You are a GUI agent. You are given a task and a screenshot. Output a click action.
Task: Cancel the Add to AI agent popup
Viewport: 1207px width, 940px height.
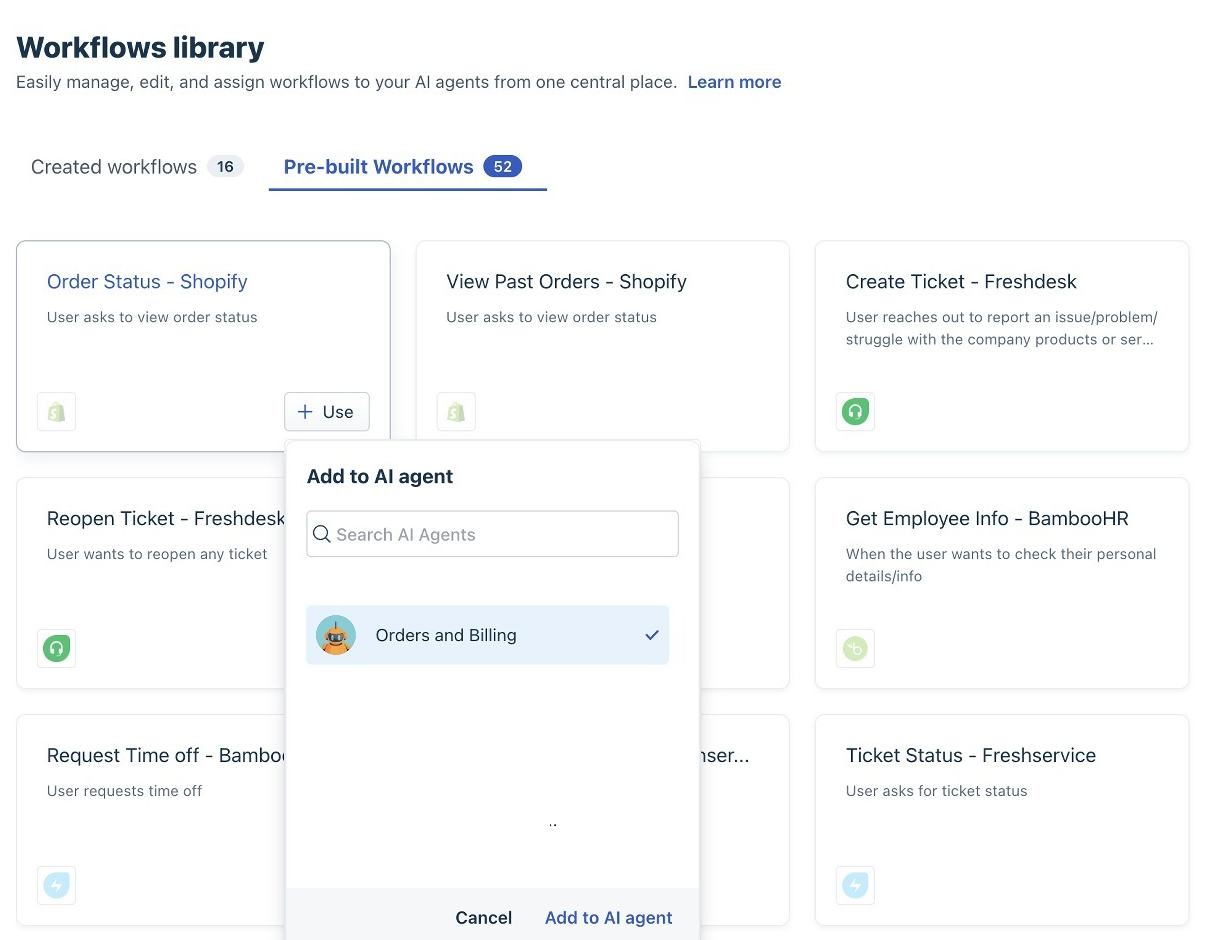[484, 918]
